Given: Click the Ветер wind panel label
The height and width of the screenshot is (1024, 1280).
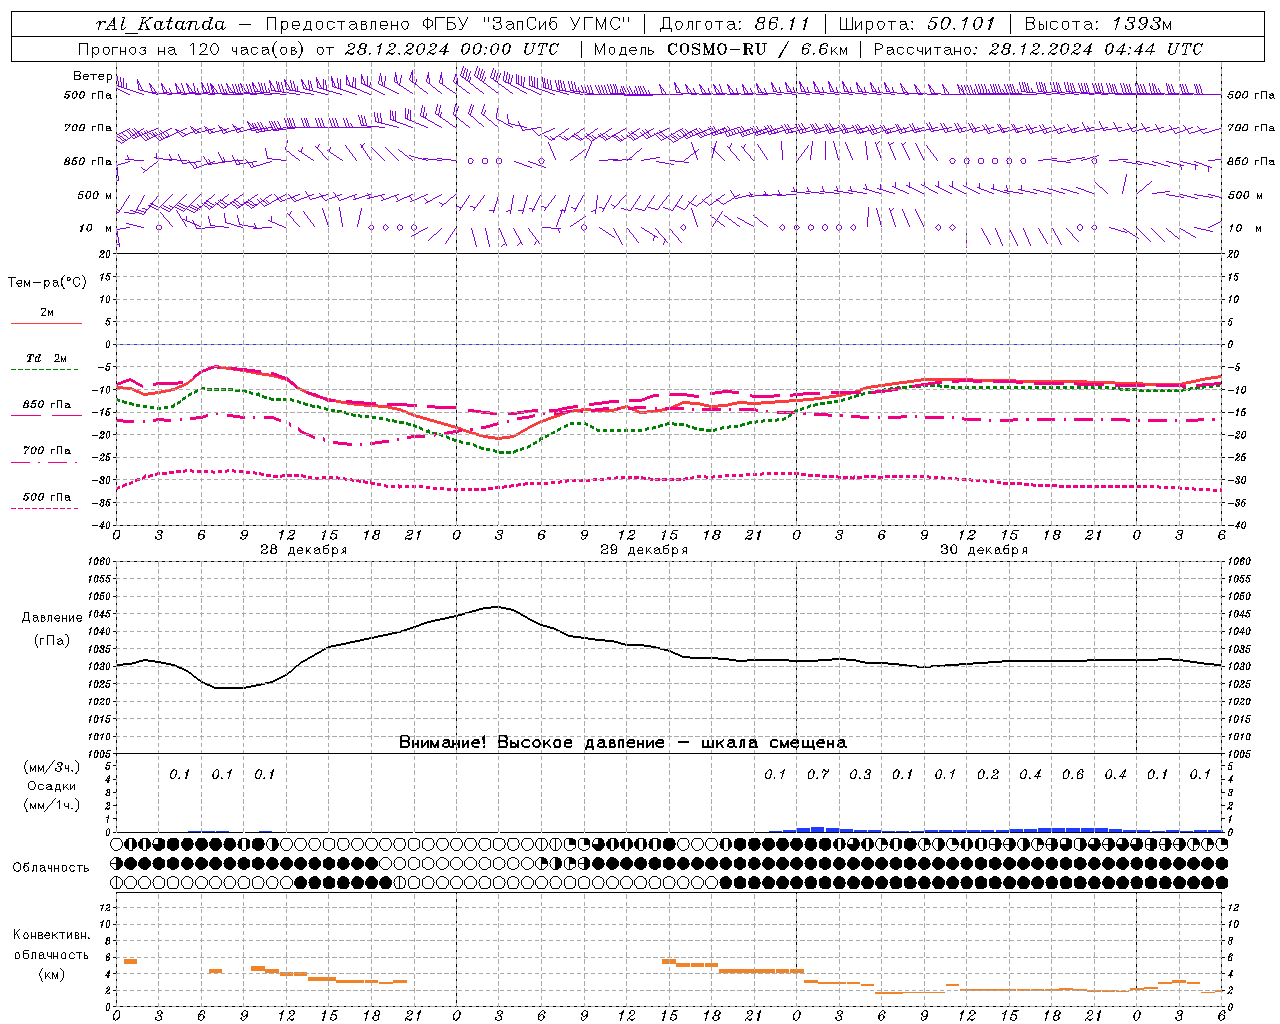Looking at the screenshot, I should point(92,76).
